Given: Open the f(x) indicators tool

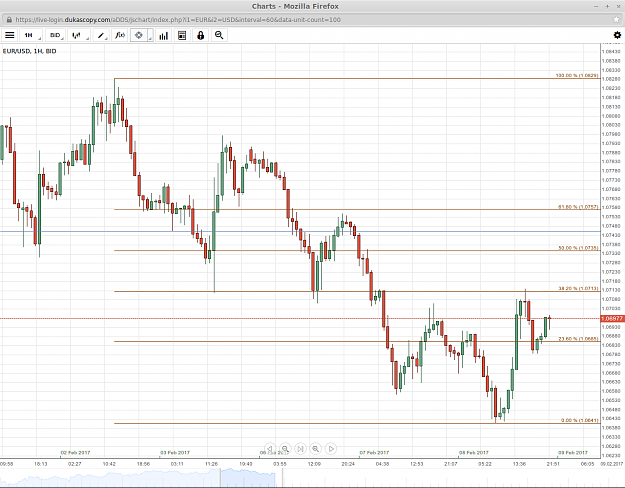Looking at the screenshot, I should tap(120, 35).
